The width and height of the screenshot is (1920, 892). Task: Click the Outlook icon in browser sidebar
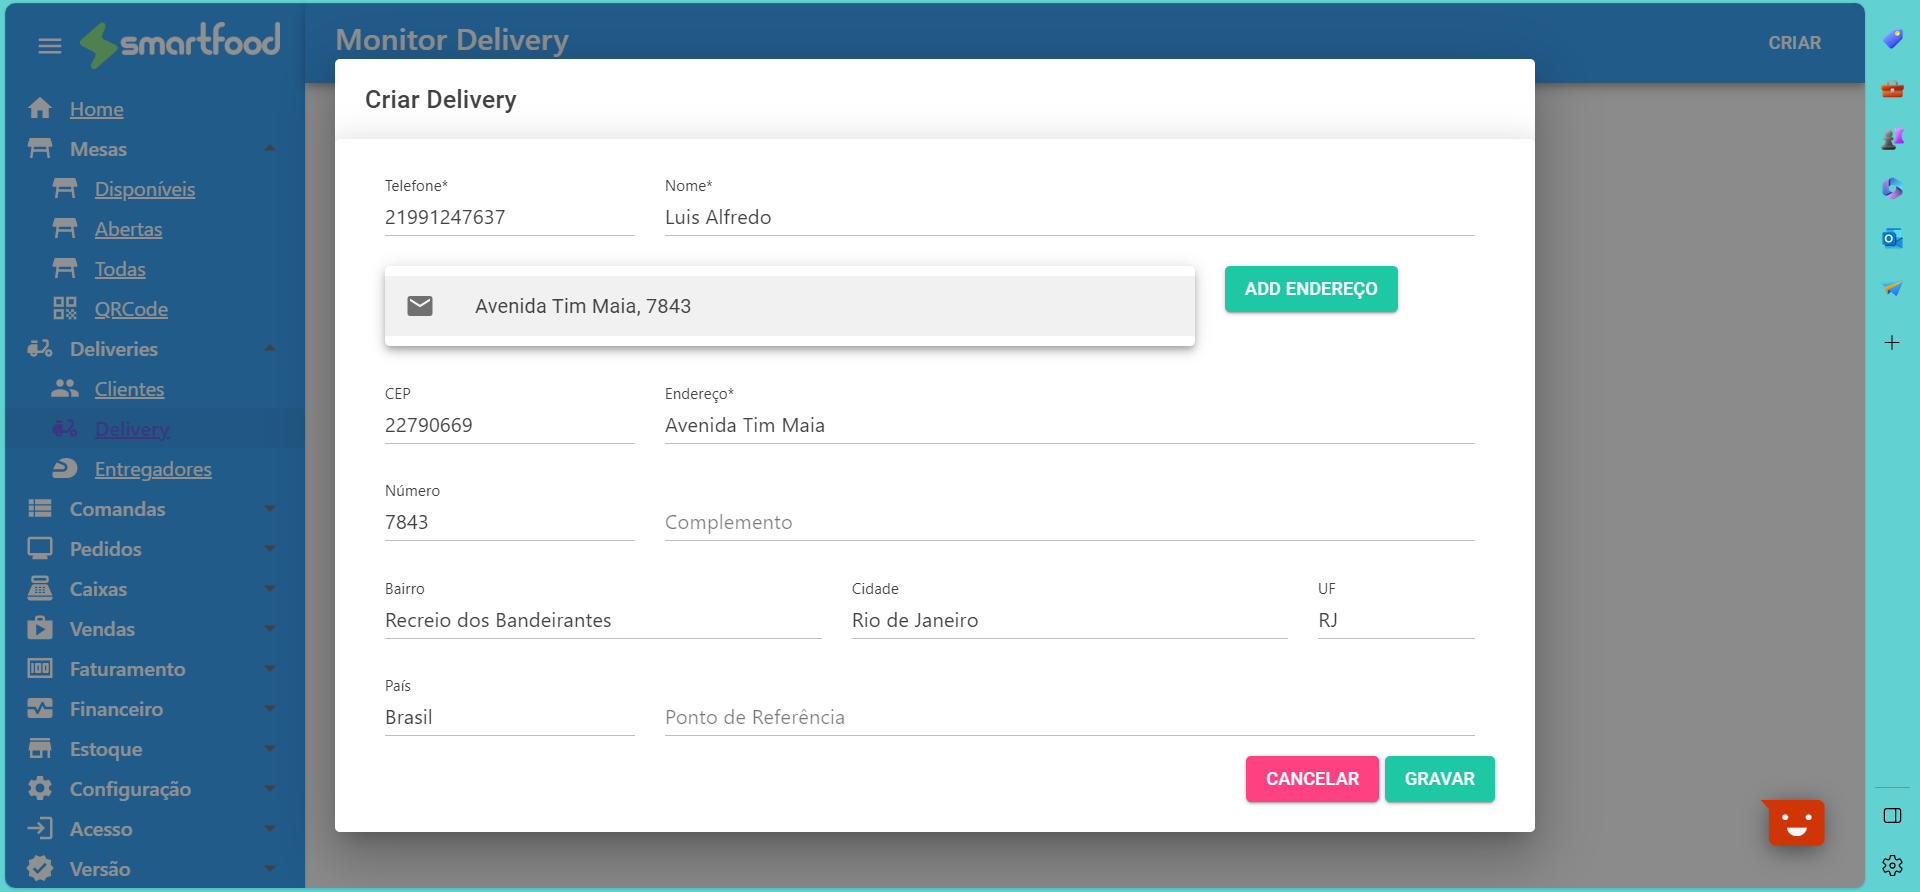pyautogui.click(x=1892, y=239)
